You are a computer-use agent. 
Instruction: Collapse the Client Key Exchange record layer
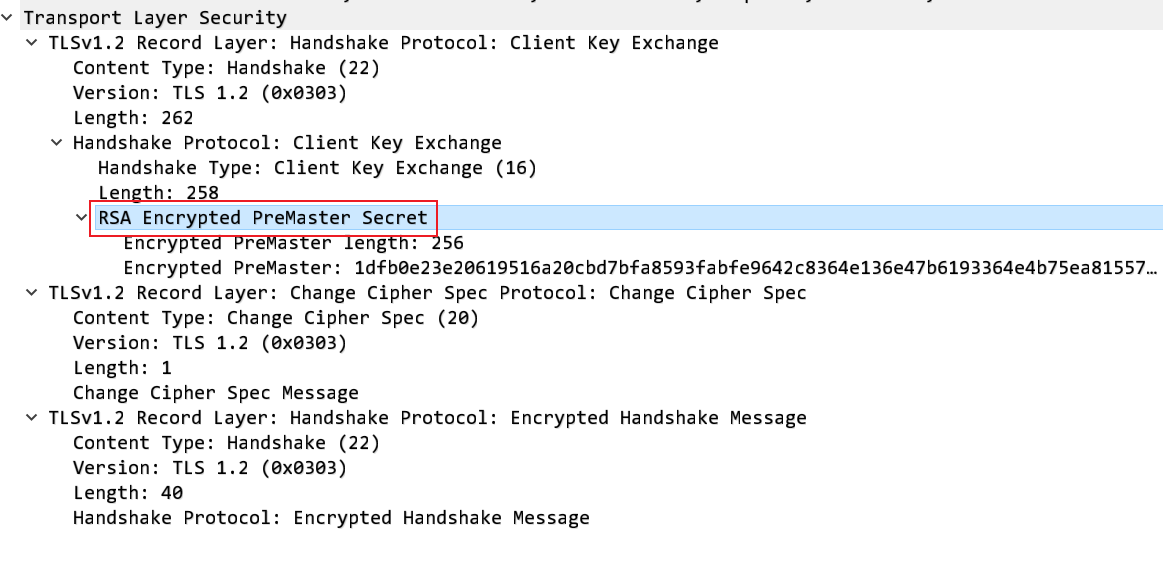coord(33,43)
